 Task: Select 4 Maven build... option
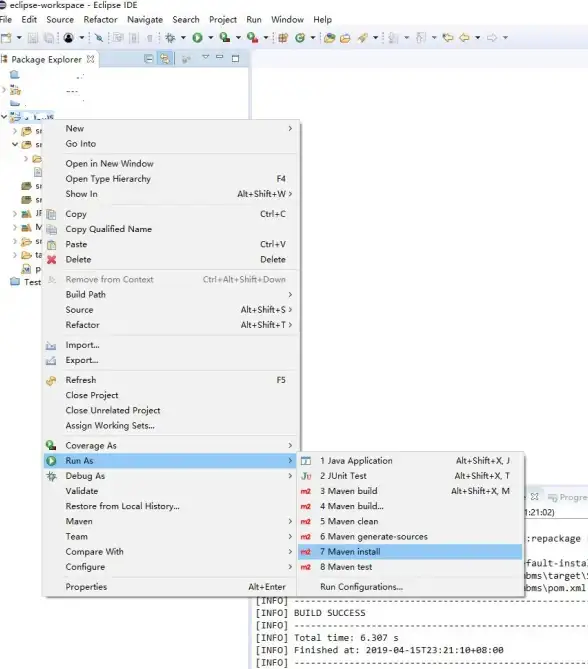410,506
